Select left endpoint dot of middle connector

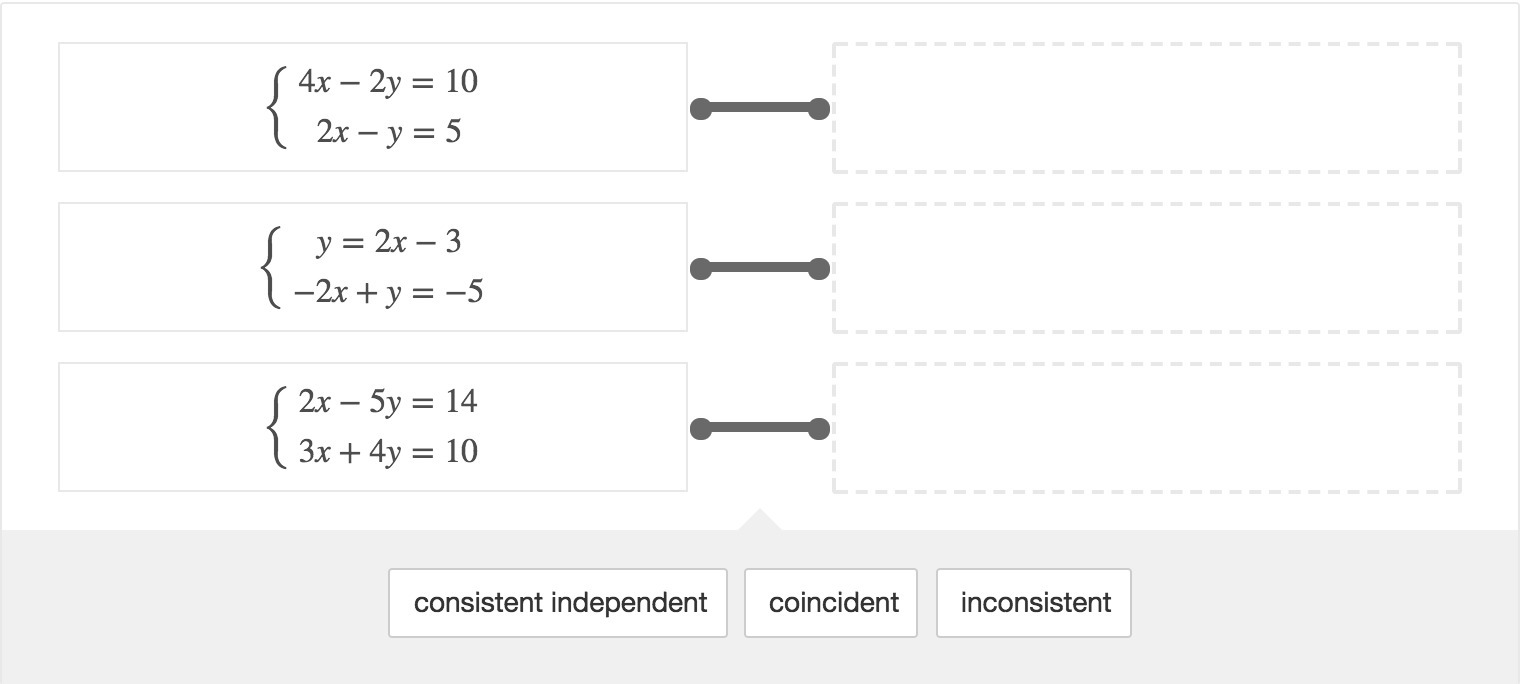701,268
